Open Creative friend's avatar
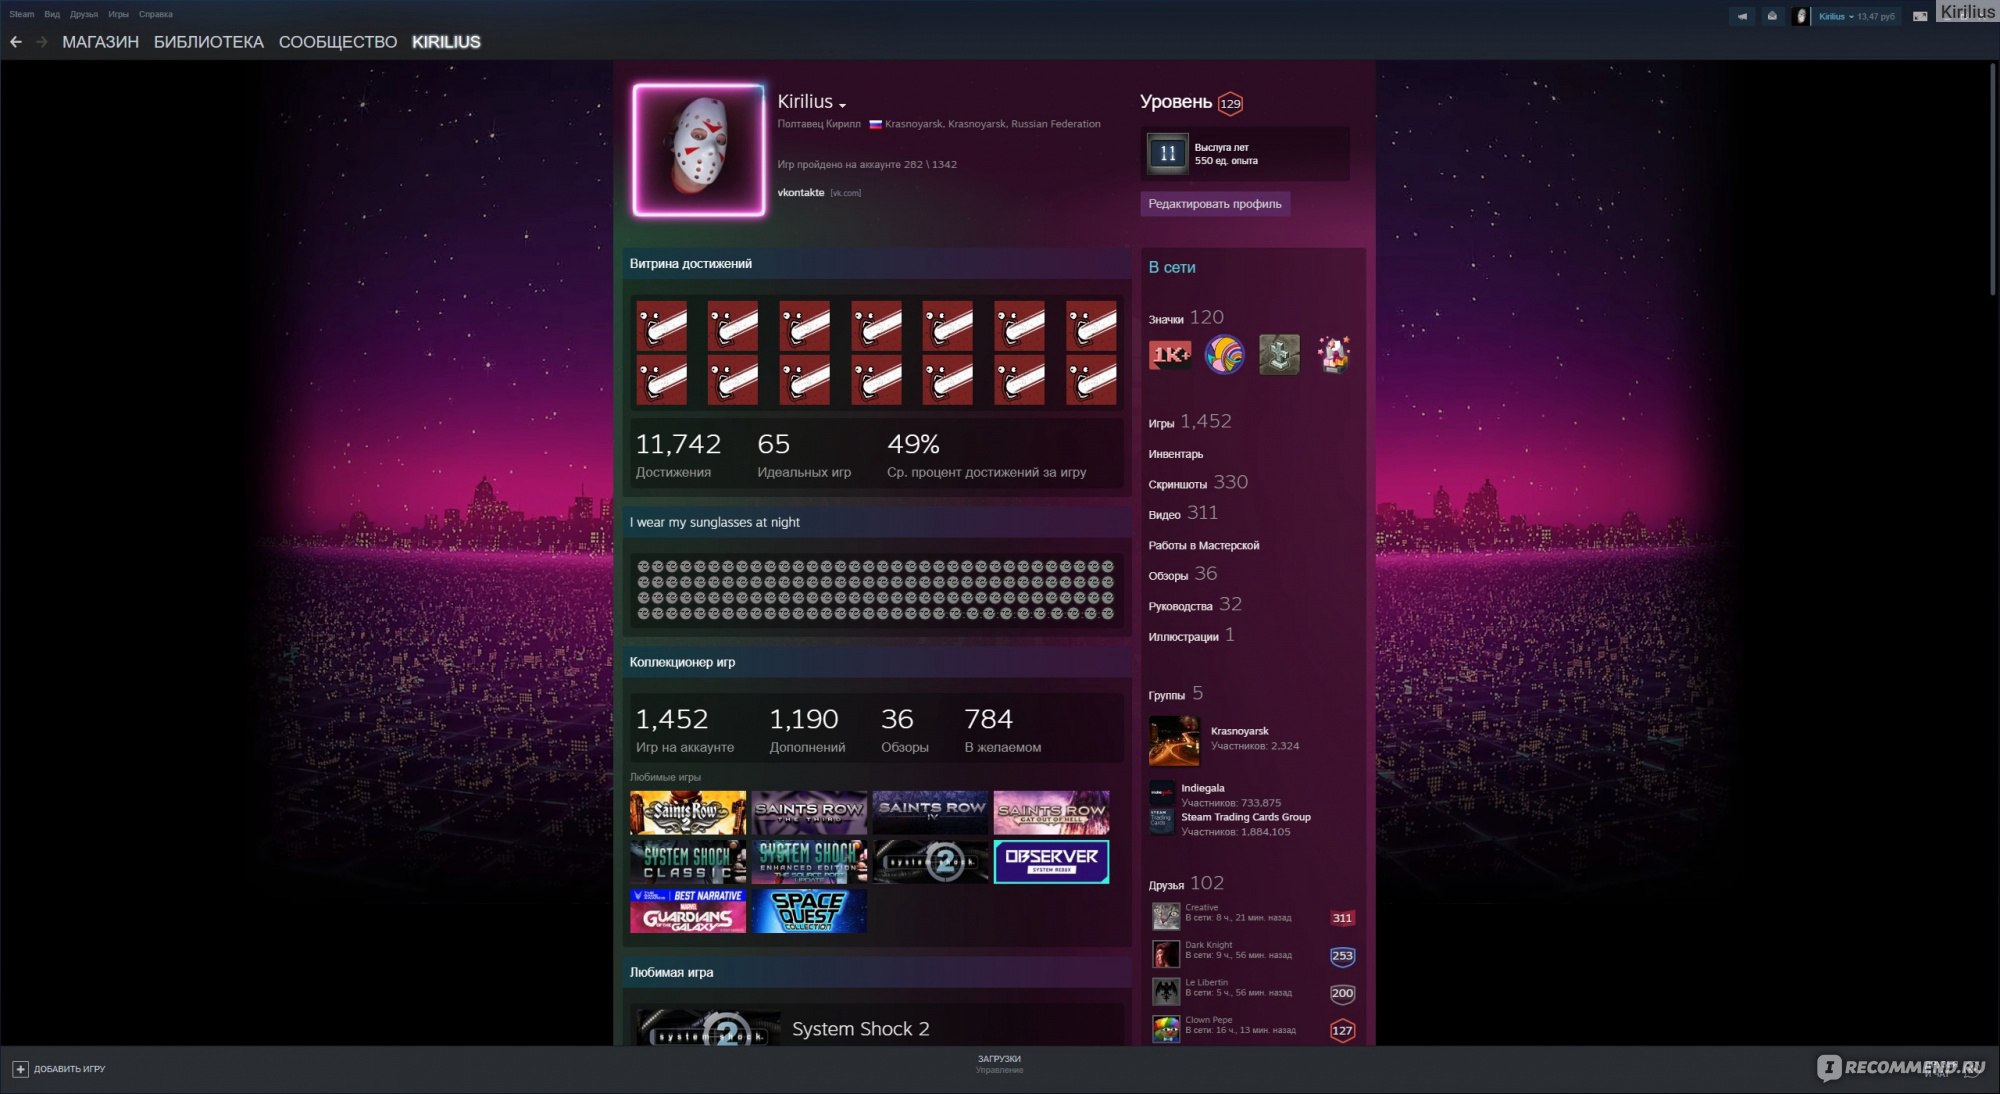The image size is (2000, 1094). pyautogui.click(x=1165, y=916)
